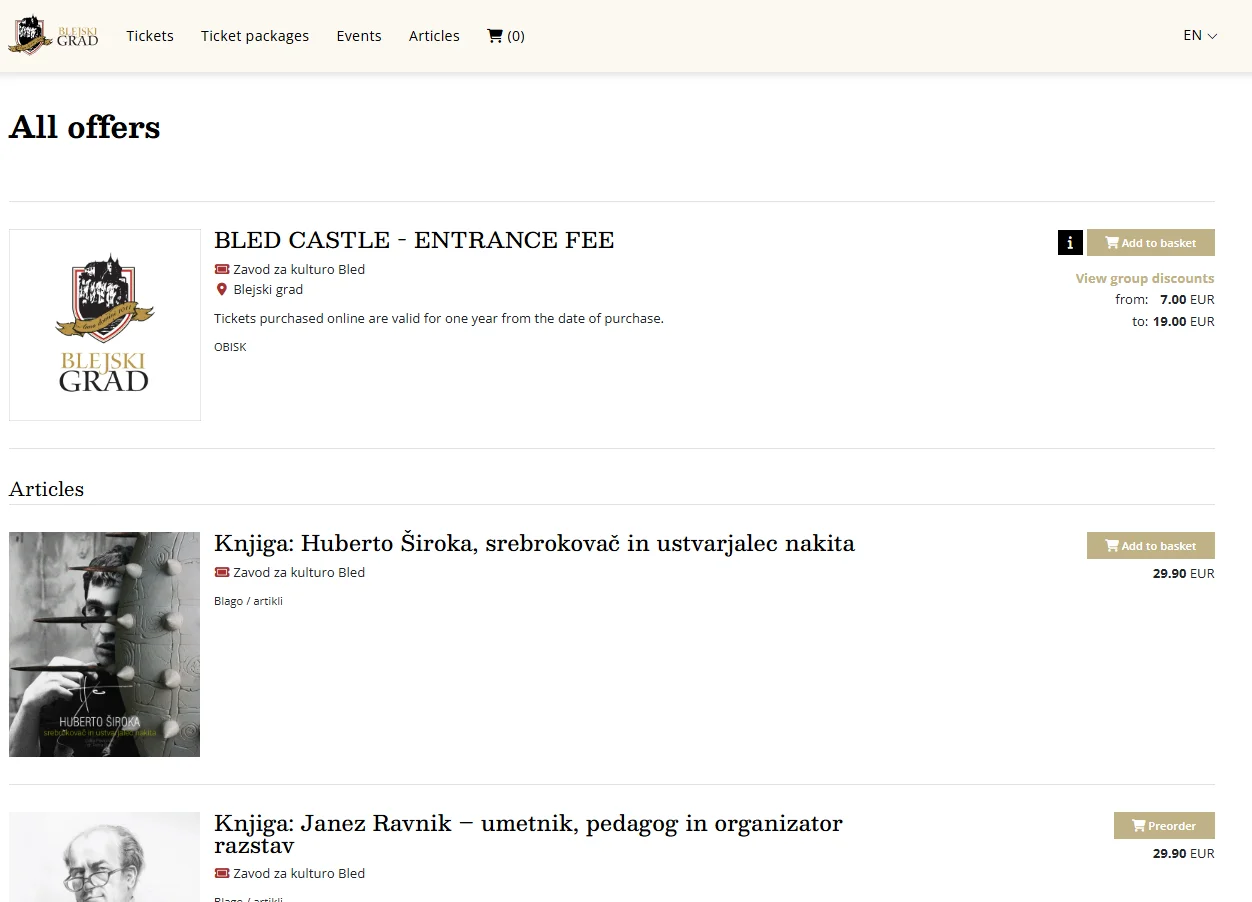
Task: Select Ticket packages in the navigation
Action: [254, 35]
